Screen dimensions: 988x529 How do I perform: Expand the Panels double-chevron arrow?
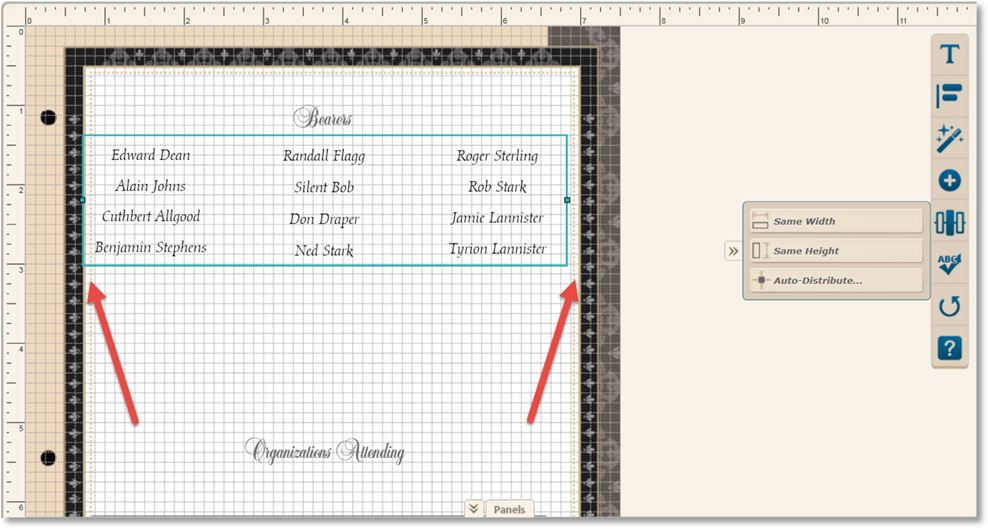tap(473, 509)
